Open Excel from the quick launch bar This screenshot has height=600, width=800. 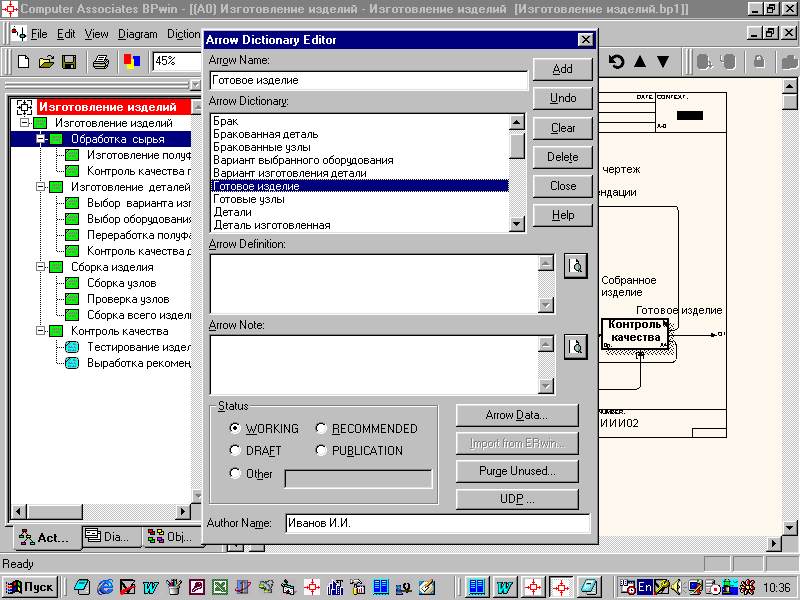[x=220, y=587]
